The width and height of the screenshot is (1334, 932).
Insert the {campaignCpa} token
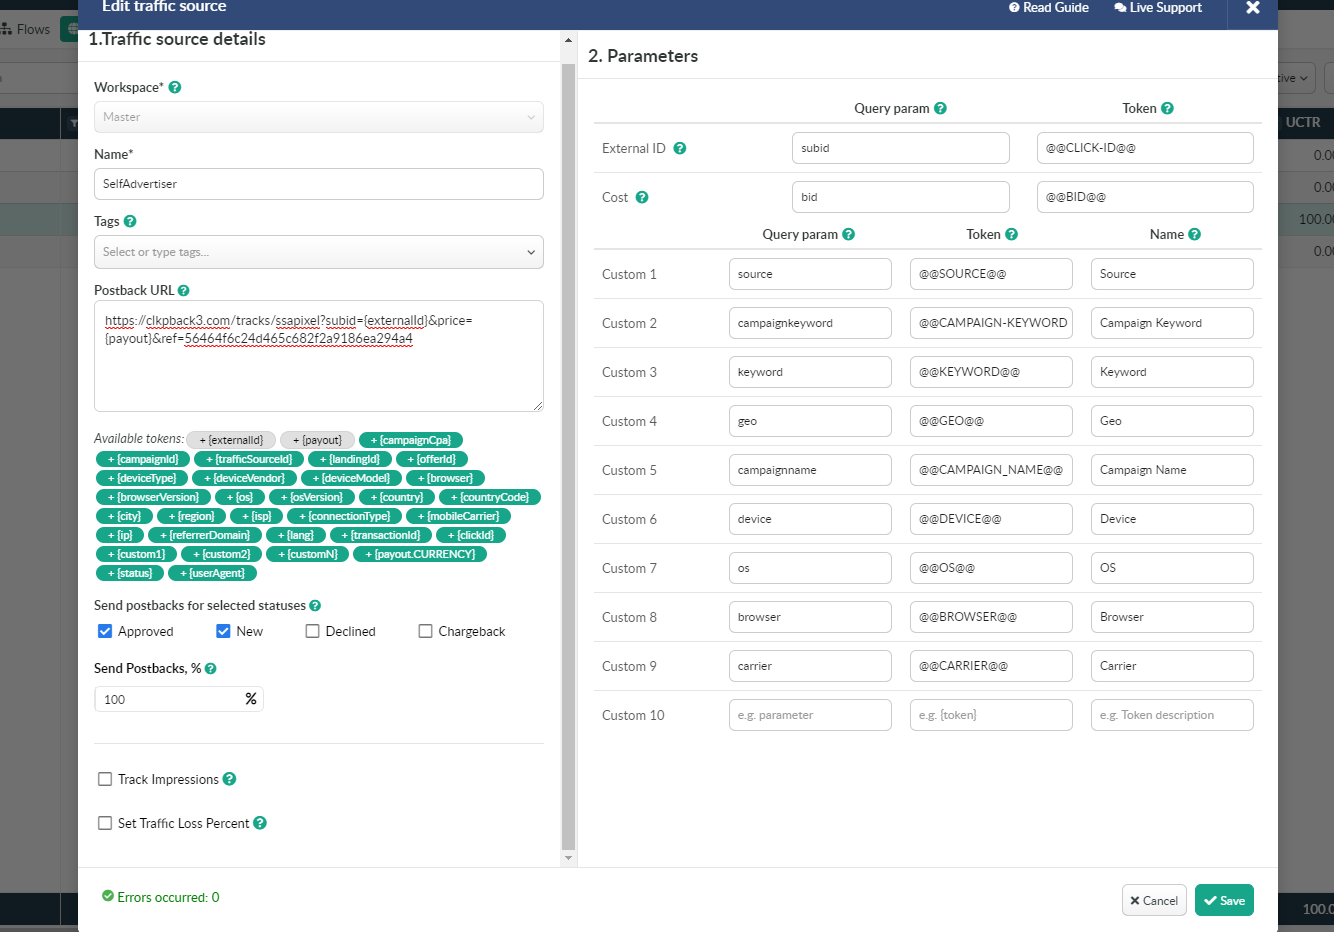[x=411, y=440]
